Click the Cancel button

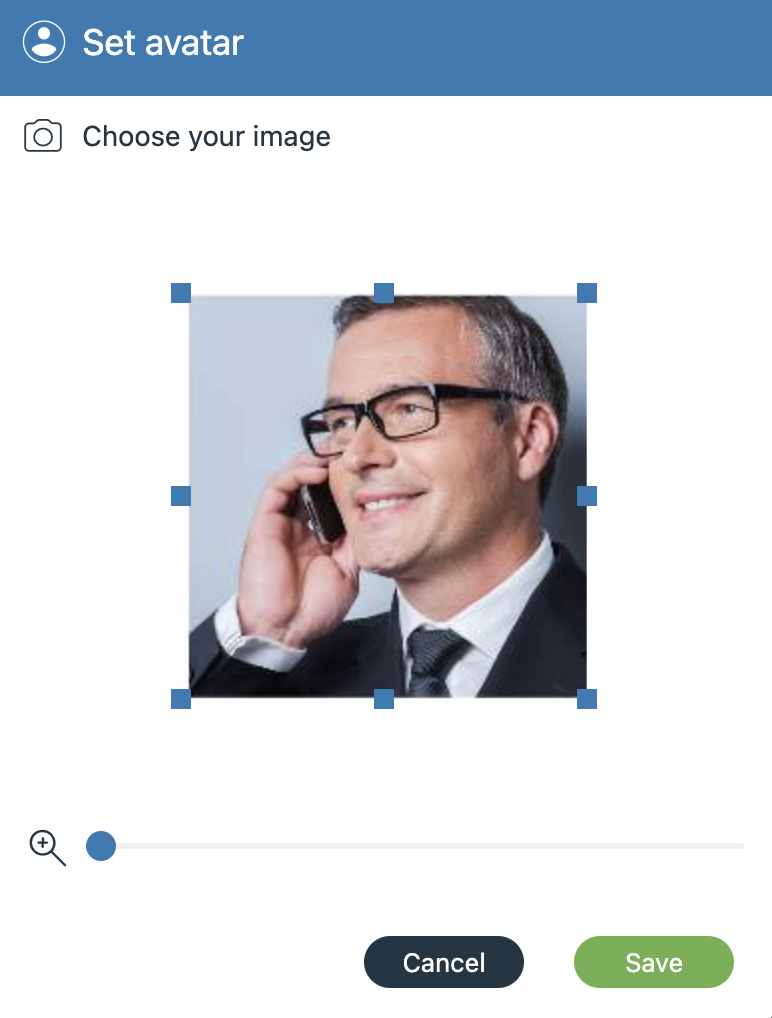click(443, 962)
